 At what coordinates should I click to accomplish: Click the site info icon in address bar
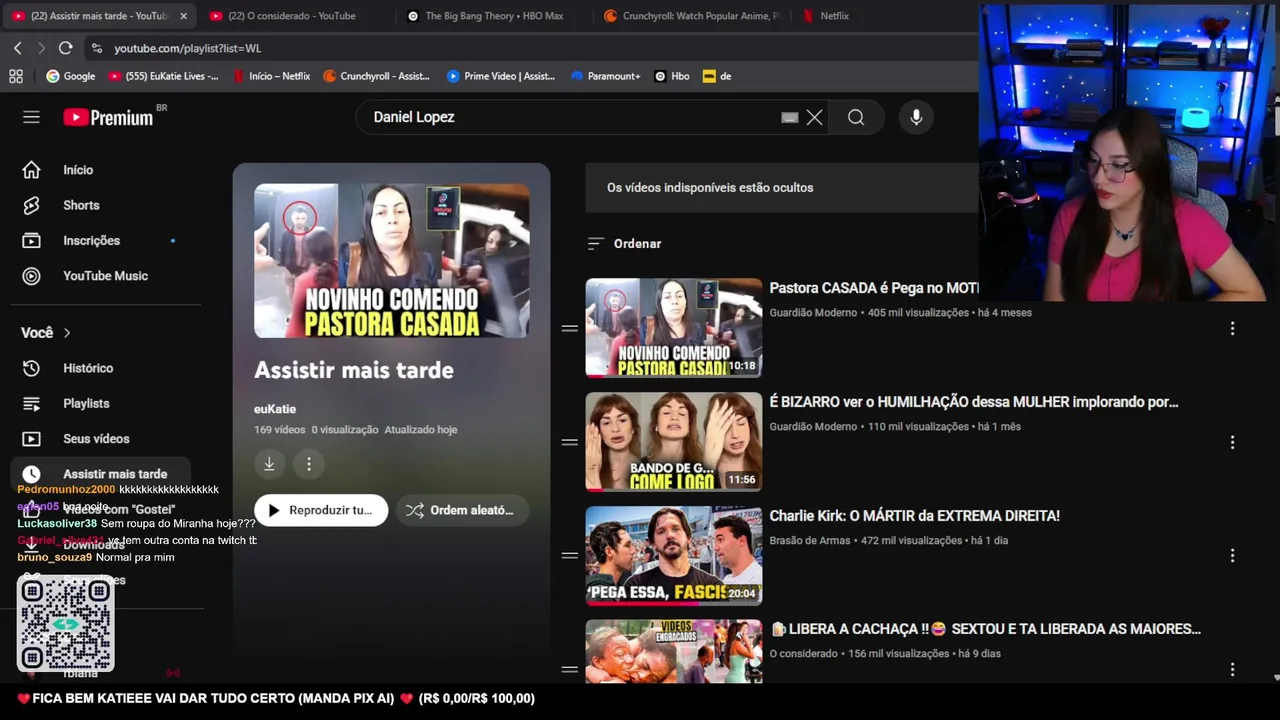click(96, 48)
